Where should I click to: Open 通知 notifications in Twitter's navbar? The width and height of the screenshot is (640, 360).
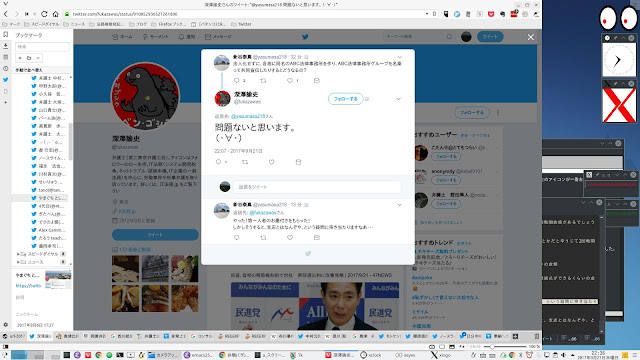[x=187, y=37]
